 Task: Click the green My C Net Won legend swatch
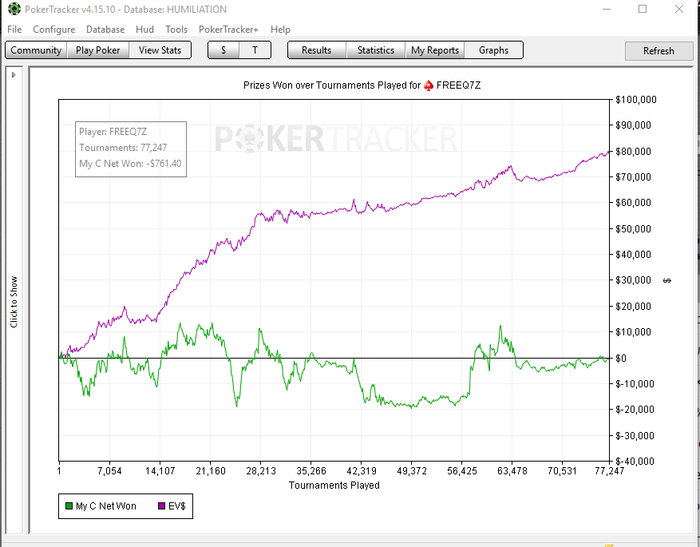pos(69,506)
